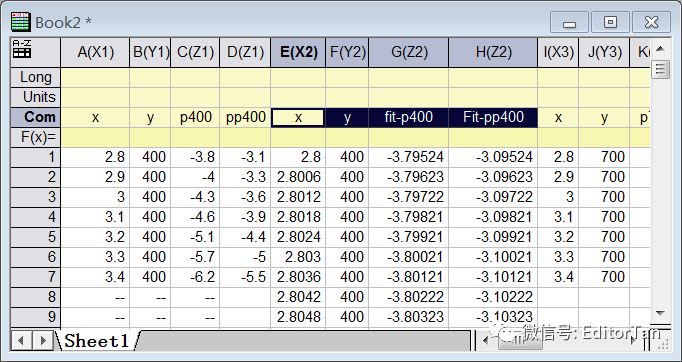This screenshot has height=362, width=682.
Task: Click cell value 2.8018
Action: (299, 217)
